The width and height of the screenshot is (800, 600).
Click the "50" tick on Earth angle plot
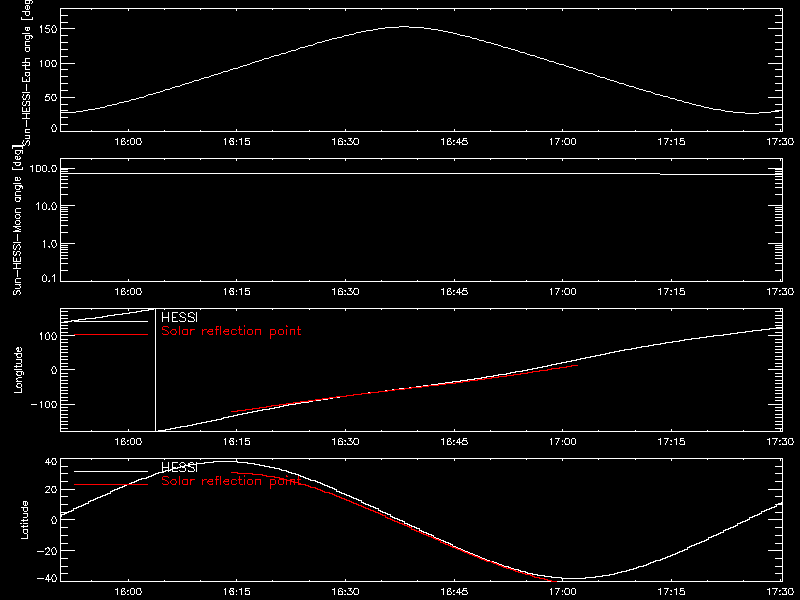(51, 98)
